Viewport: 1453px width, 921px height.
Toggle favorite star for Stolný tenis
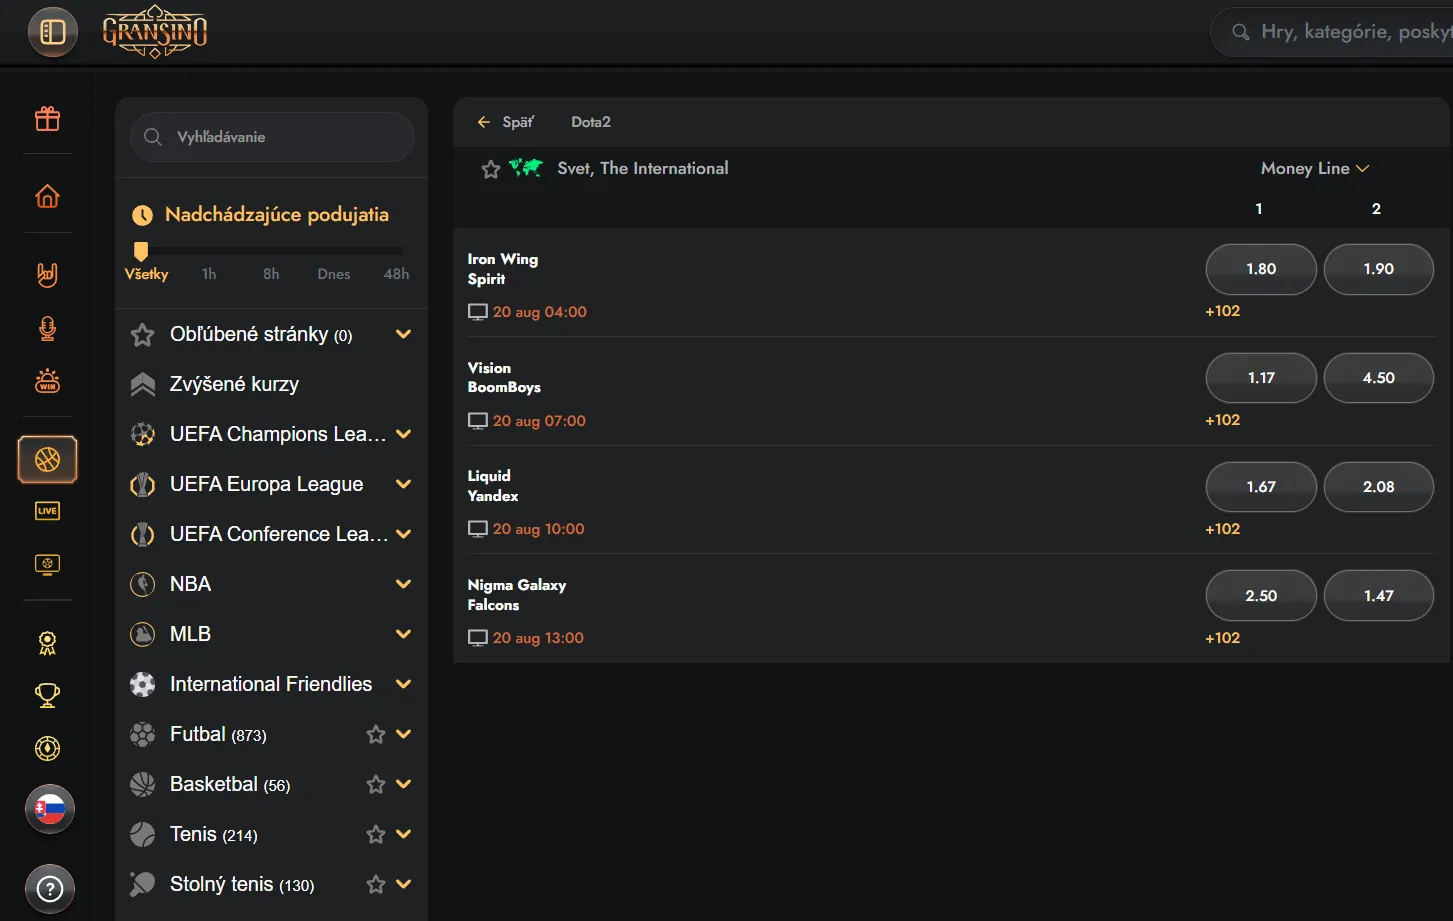[x=376, y=884]
